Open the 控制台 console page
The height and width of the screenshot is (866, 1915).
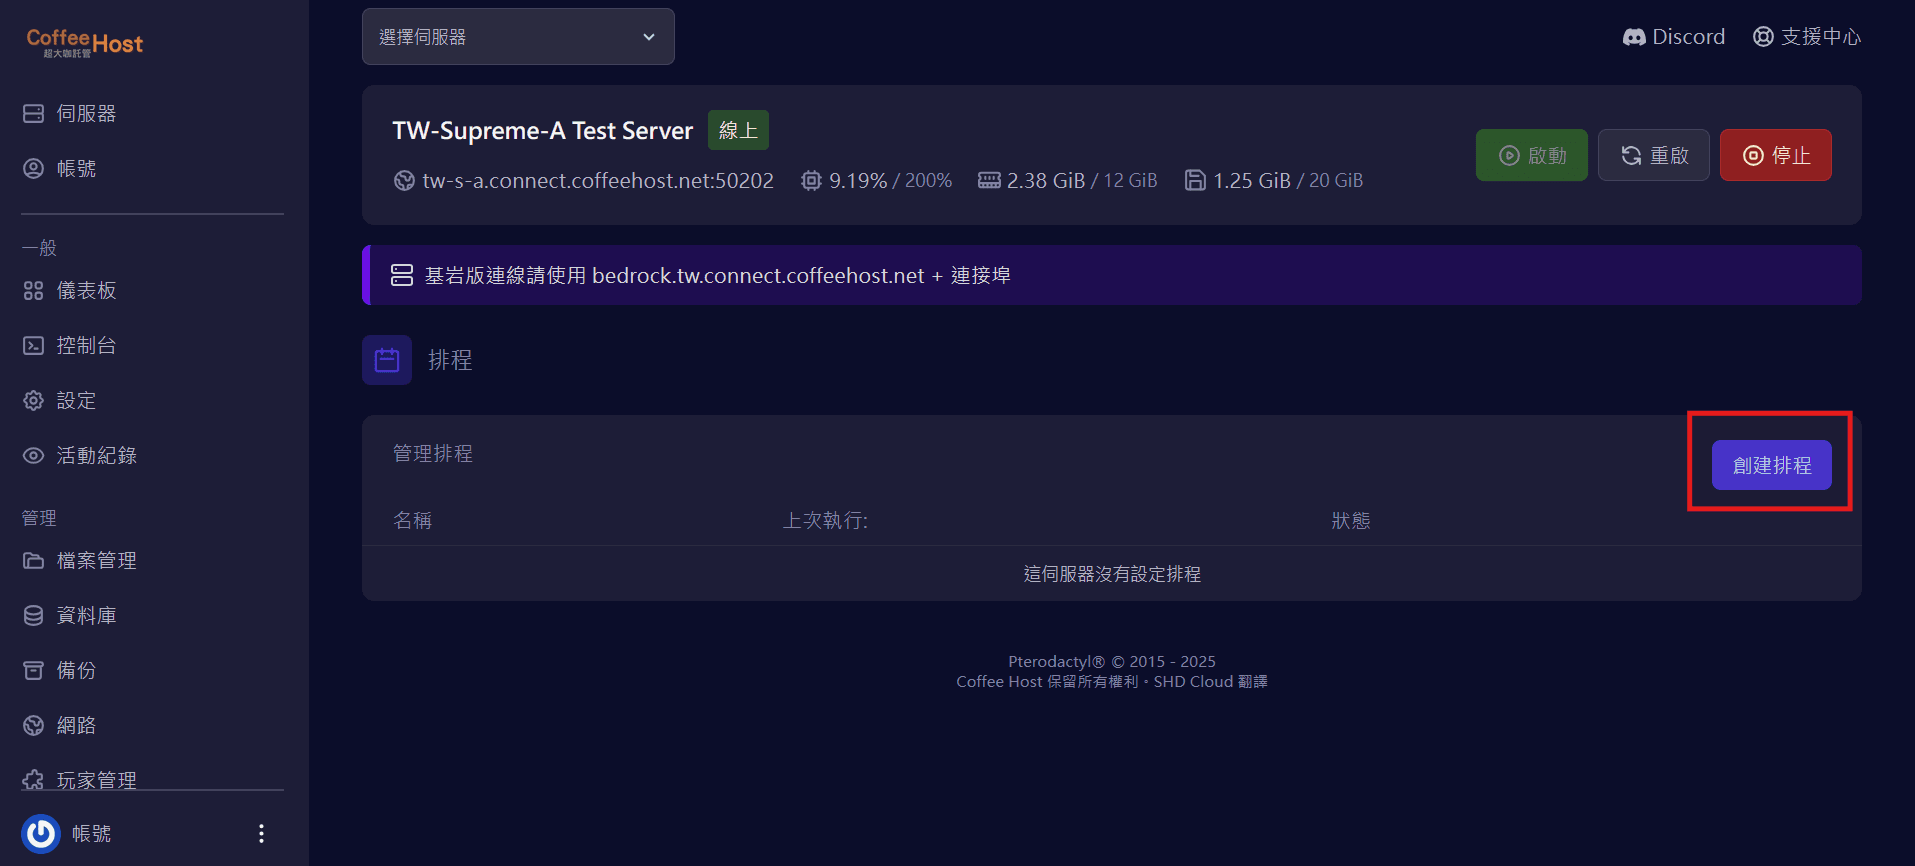click(70, 346)
